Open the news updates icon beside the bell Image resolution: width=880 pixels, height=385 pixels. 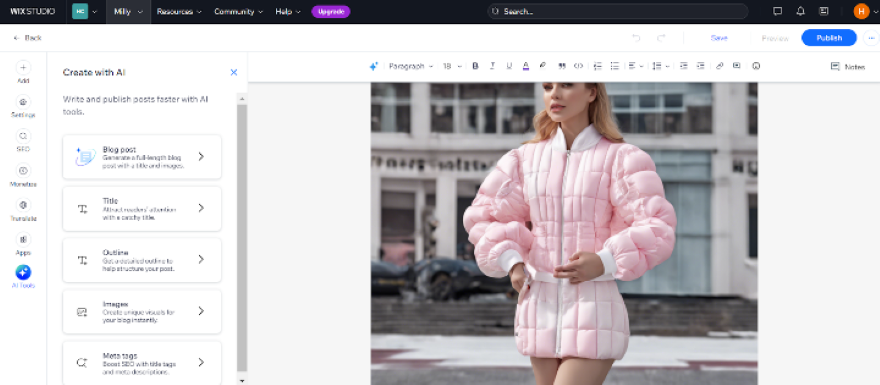824,11
